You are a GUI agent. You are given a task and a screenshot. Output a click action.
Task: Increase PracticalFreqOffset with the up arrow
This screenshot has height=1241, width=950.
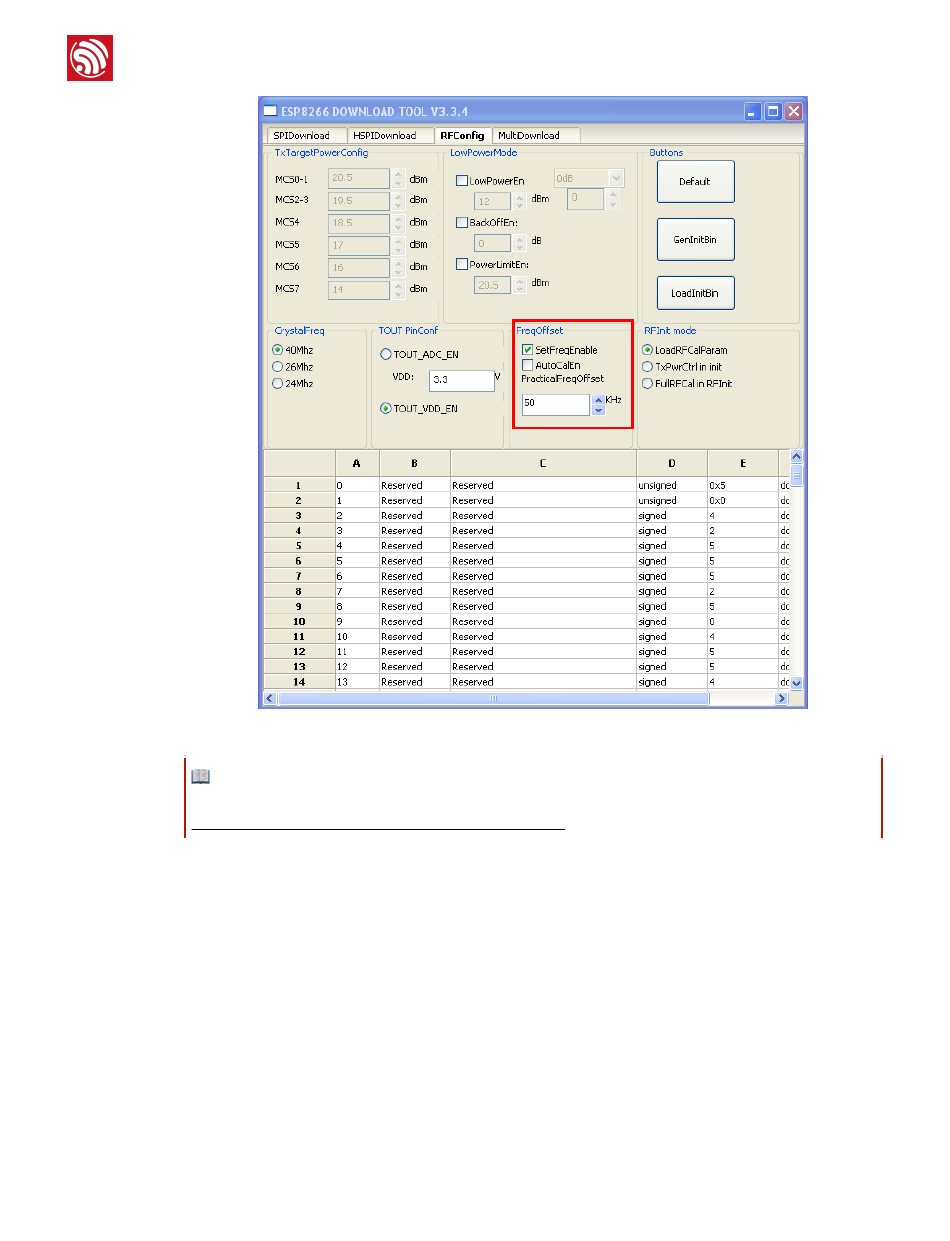(598, 399)
